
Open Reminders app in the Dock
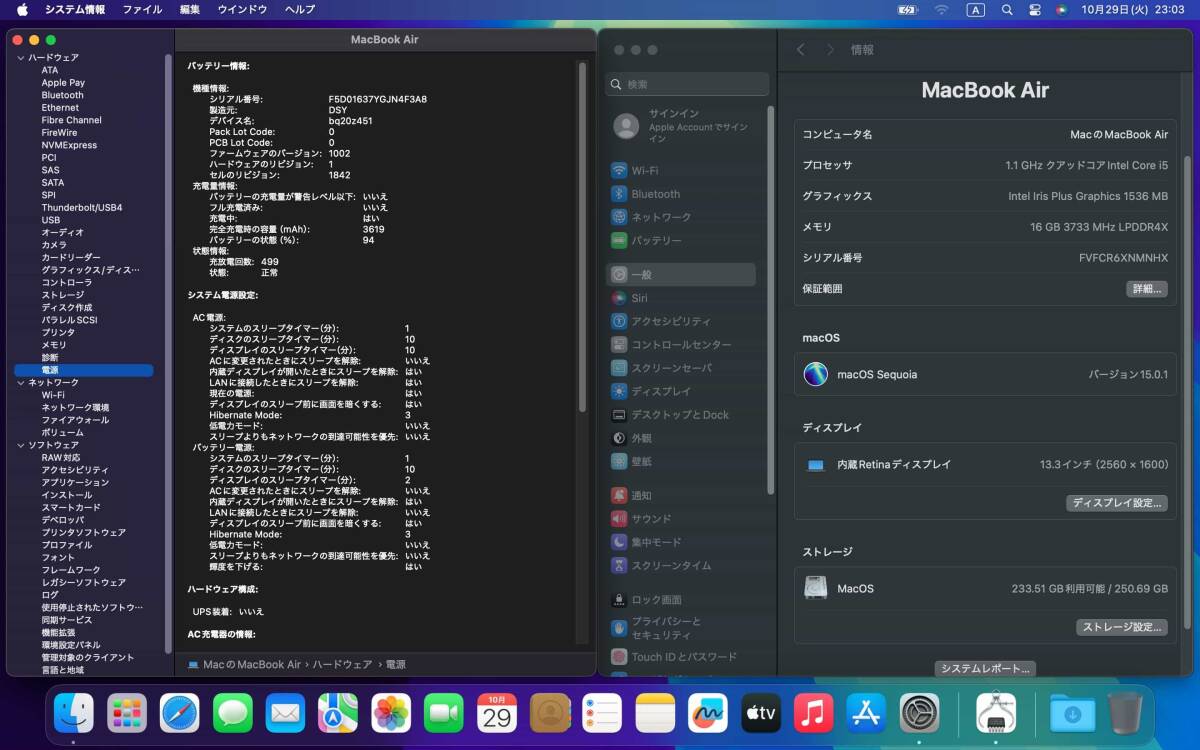pyautogui.click(x=603, y=713)
